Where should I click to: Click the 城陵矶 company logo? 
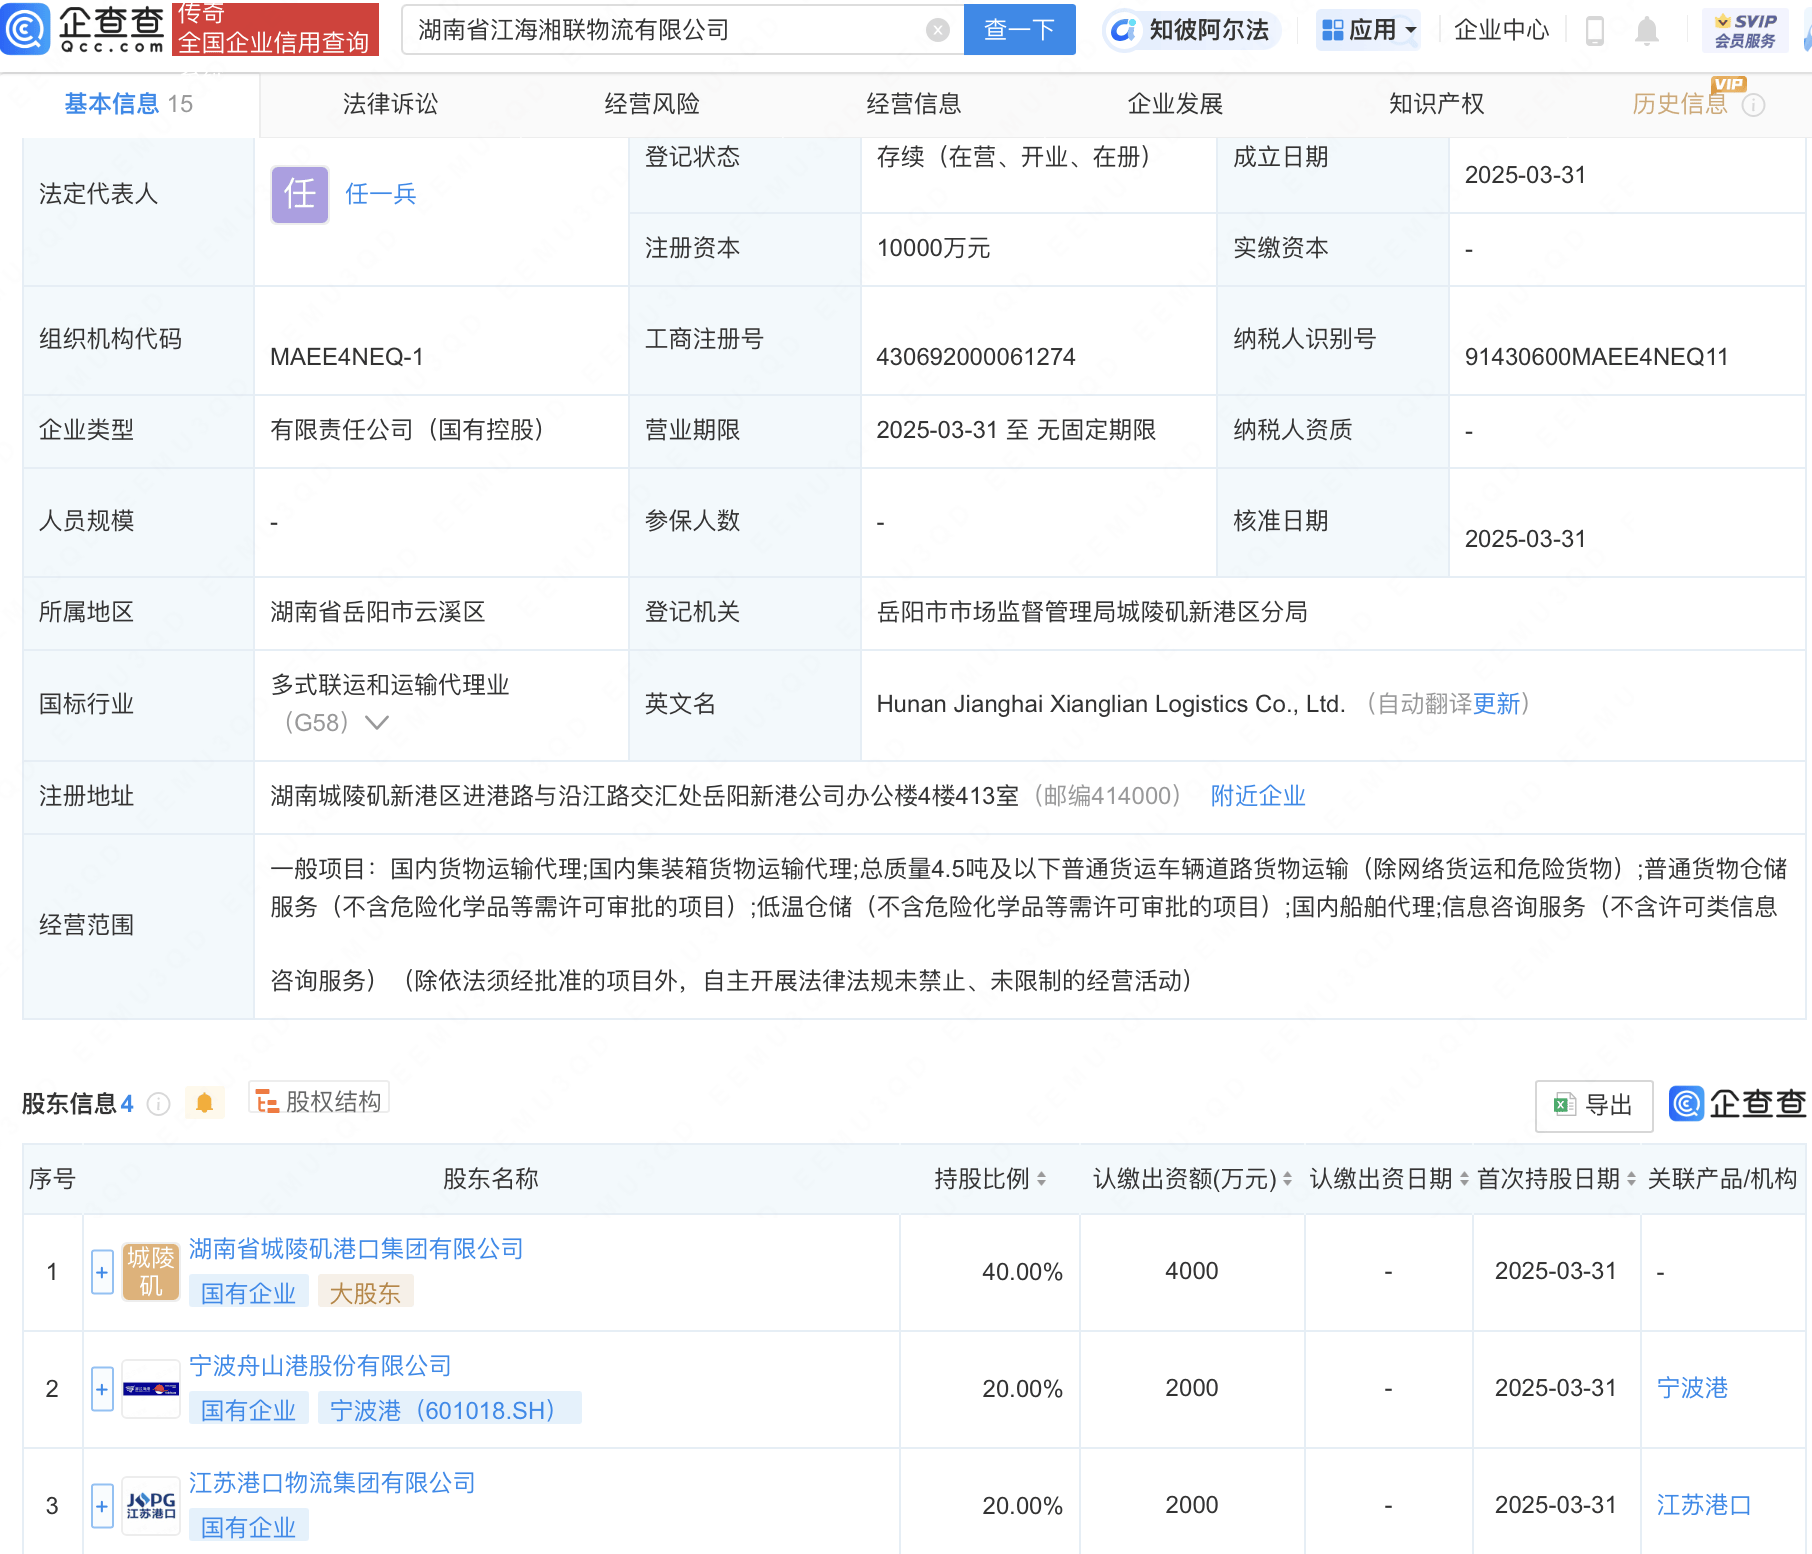click(150, 1272)
